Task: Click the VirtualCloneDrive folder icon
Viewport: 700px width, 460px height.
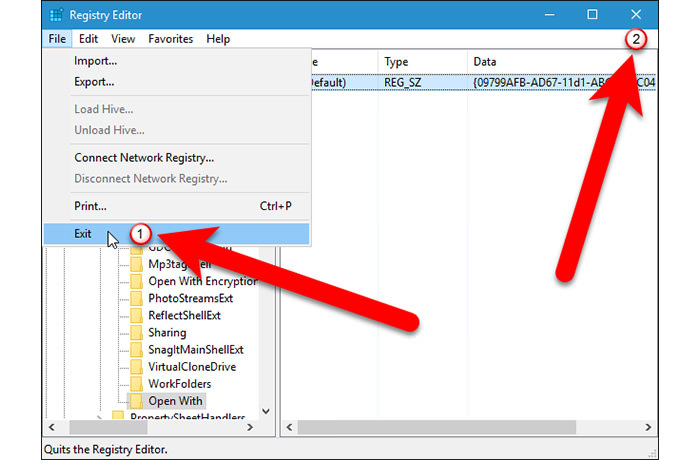Action: point(136,366)
